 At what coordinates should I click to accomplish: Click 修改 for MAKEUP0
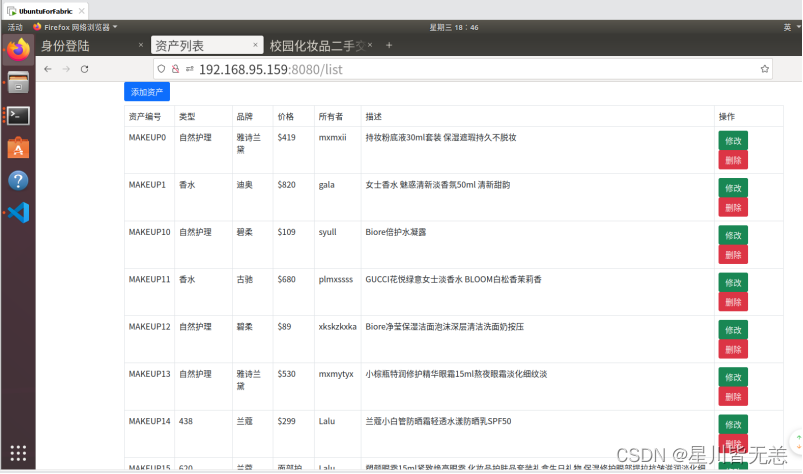pyautogui.click(x=733, y=141)
